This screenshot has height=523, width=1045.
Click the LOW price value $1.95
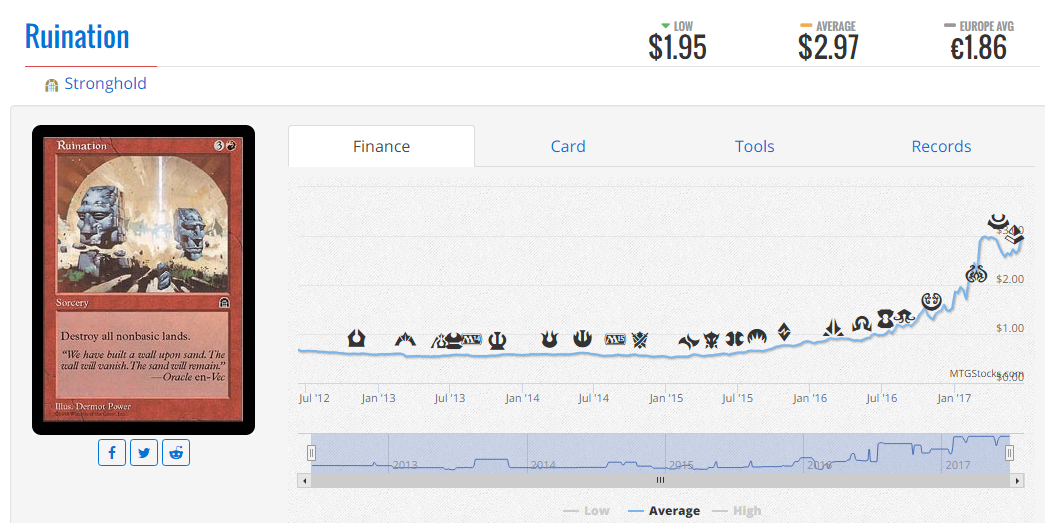[677, 47]
